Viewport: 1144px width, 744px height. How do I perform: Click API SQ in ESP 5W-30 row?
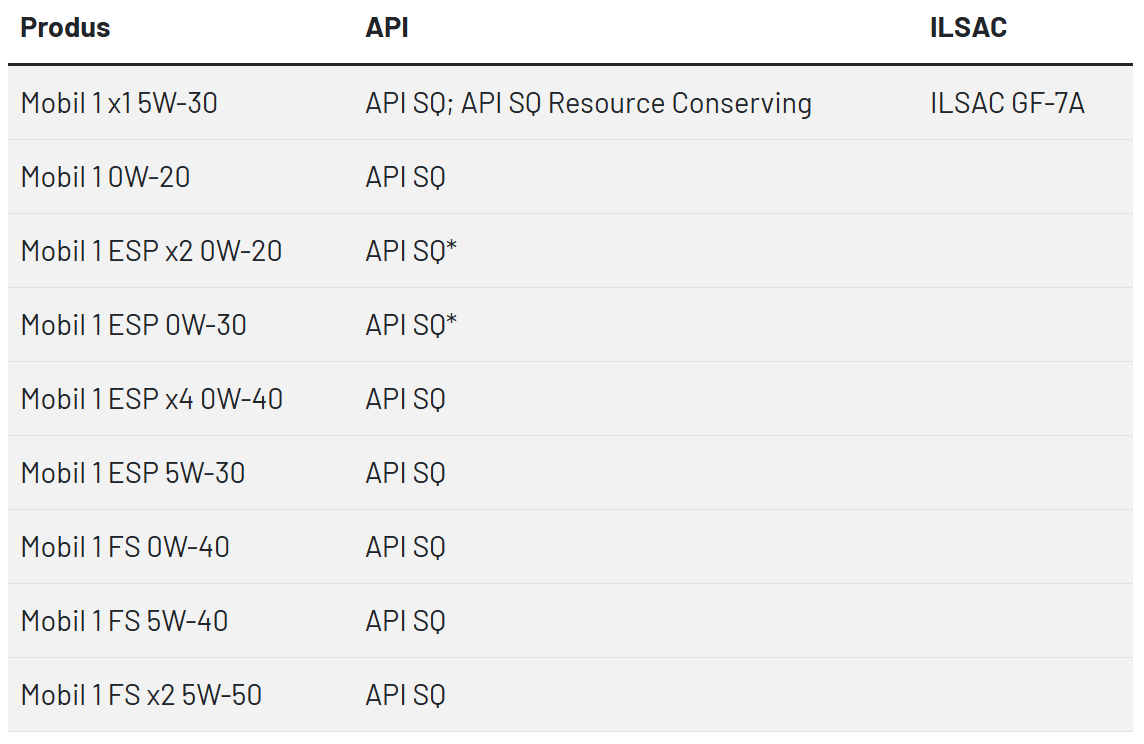click(405, 473)
